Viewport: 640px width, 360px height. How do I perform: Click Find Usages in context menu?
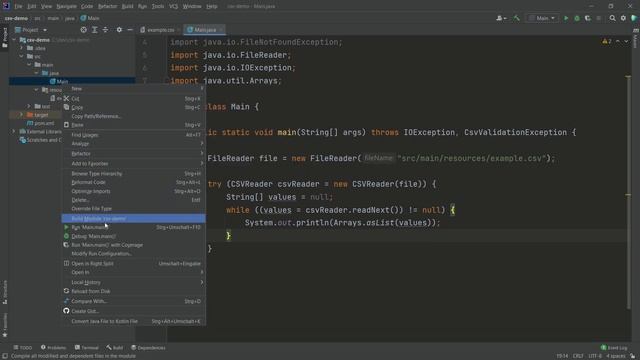pos(133,135)
